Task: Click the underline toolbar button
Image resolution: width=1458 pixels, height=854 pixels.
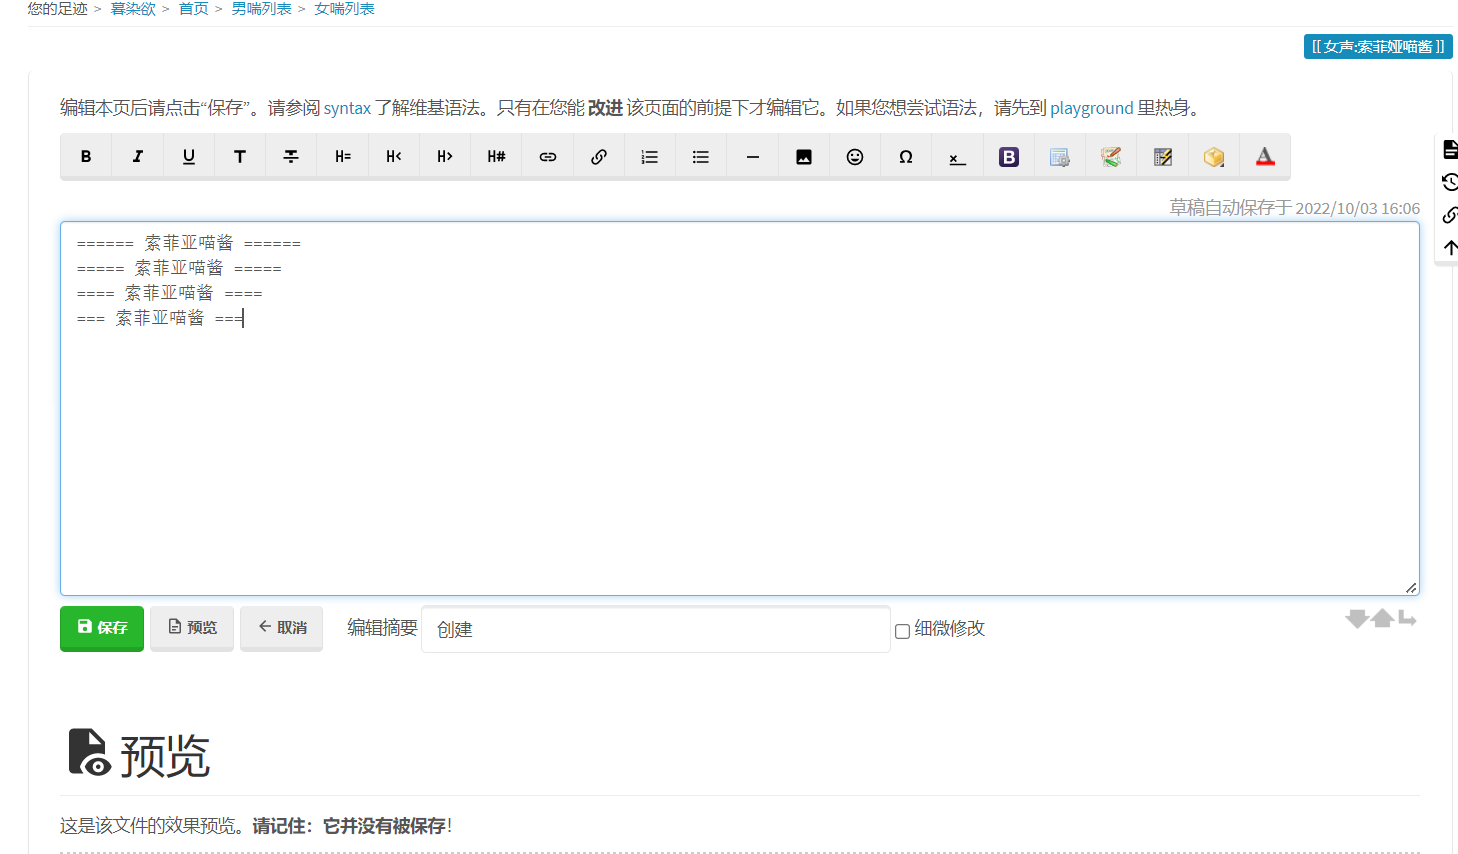Action: [189, 157]
